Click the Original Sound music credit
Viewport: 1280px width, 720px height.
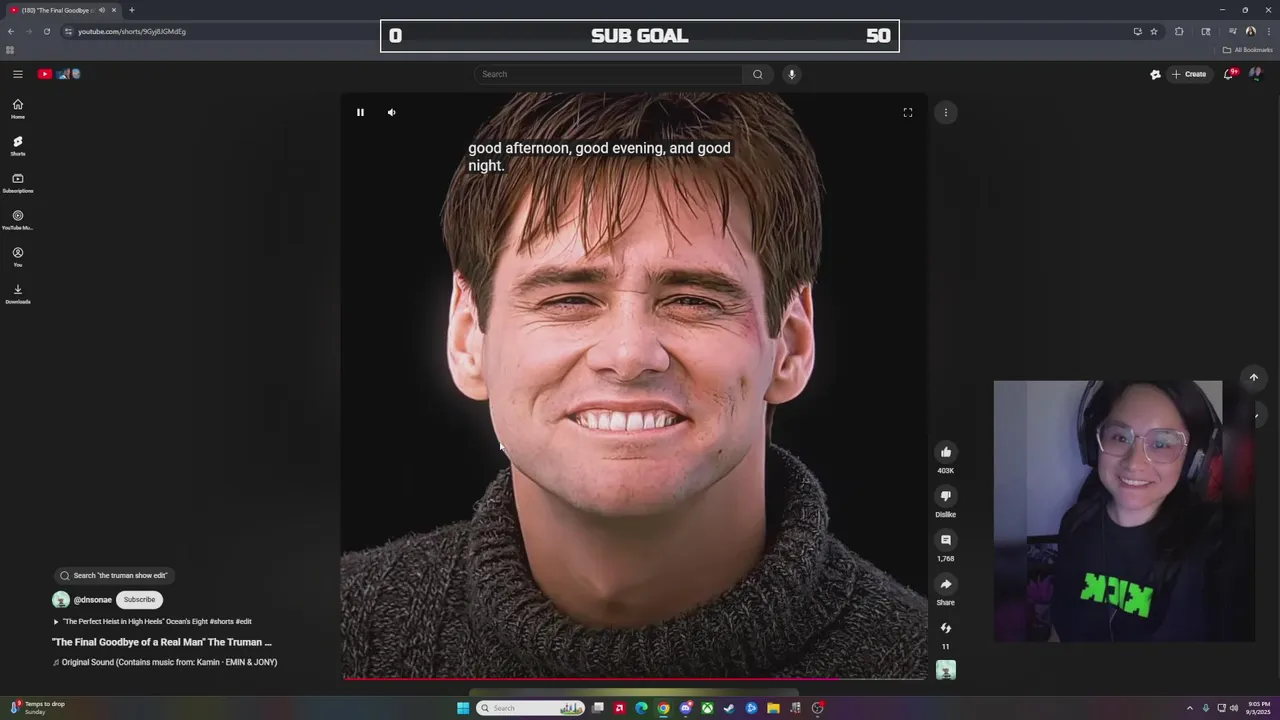165,662
